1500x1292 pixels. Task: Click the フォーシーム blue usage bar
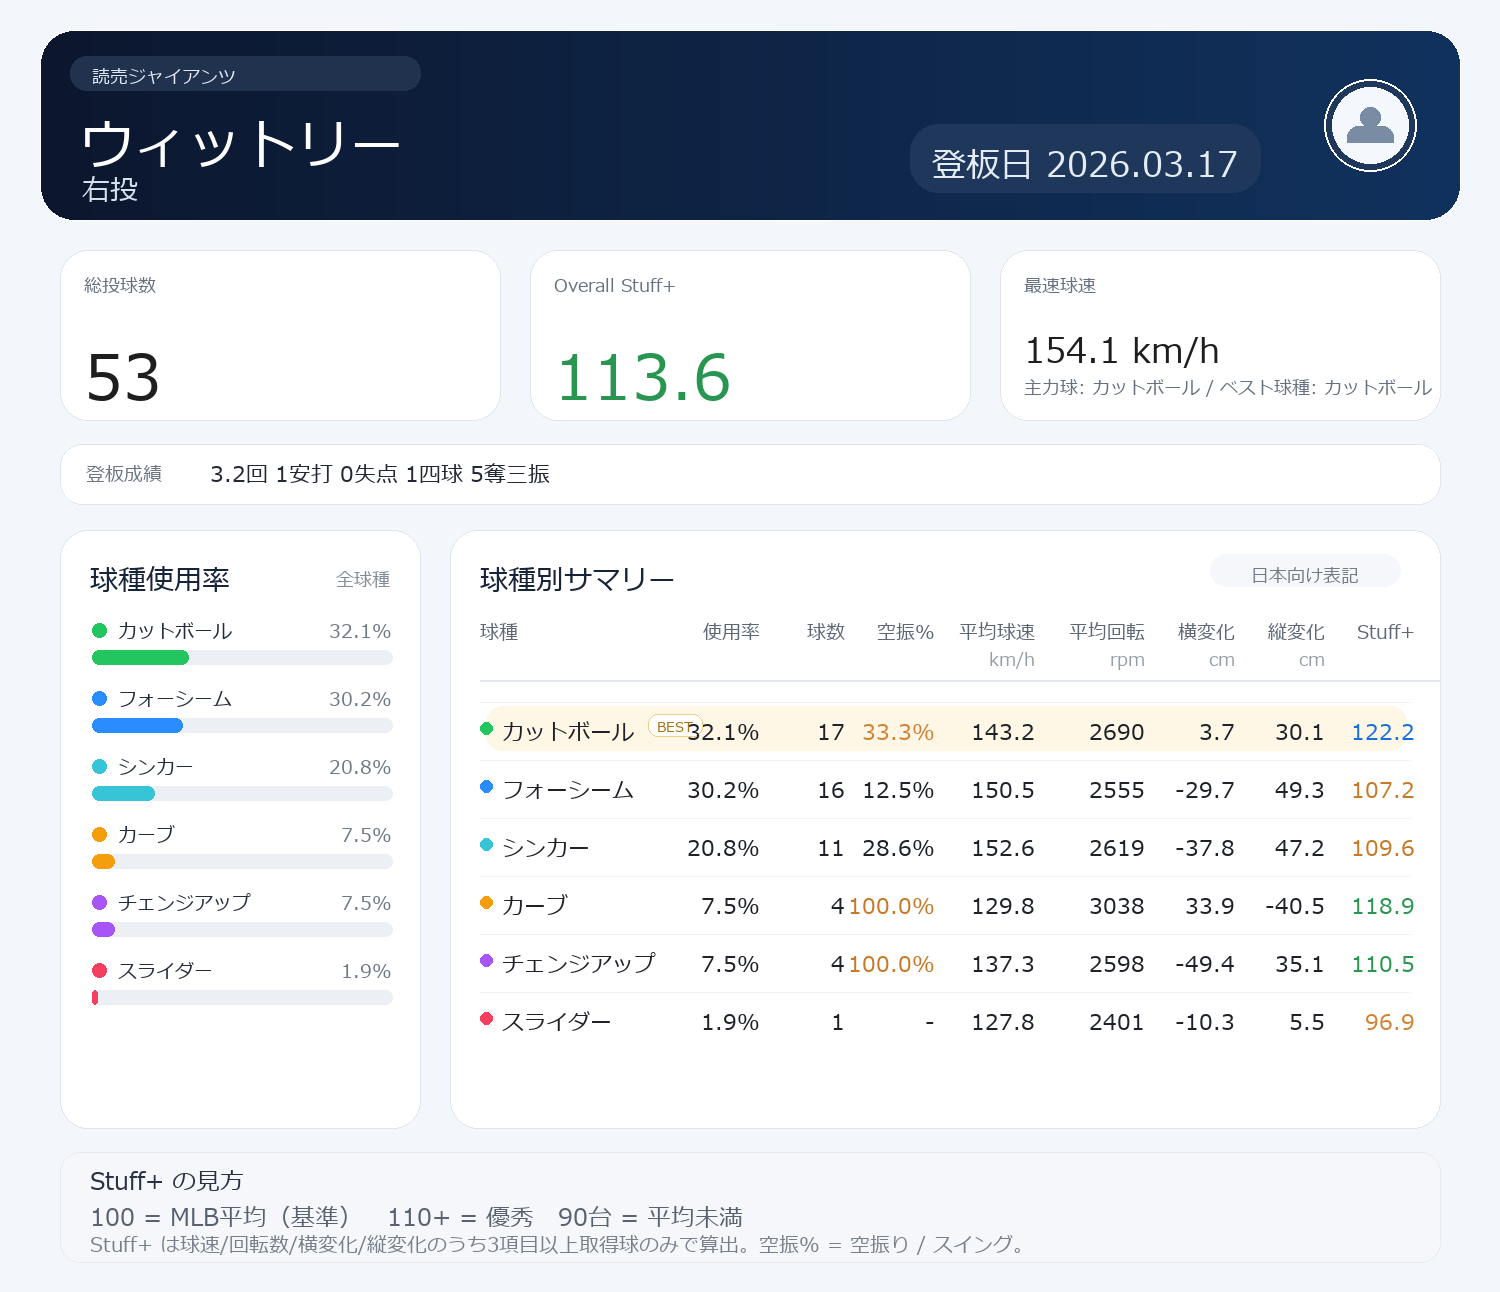click(x=137, y=726)
